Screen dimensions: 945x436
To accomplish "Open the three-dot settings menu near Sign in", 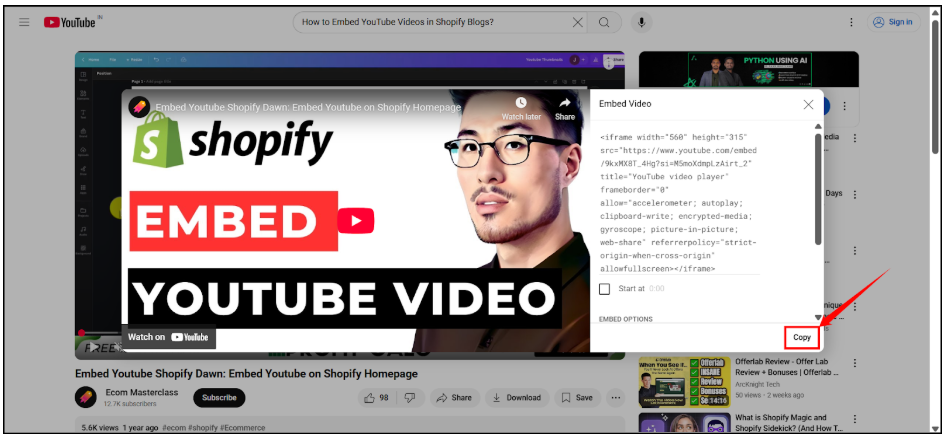I will pyautogui.click(x=851, y=22).
